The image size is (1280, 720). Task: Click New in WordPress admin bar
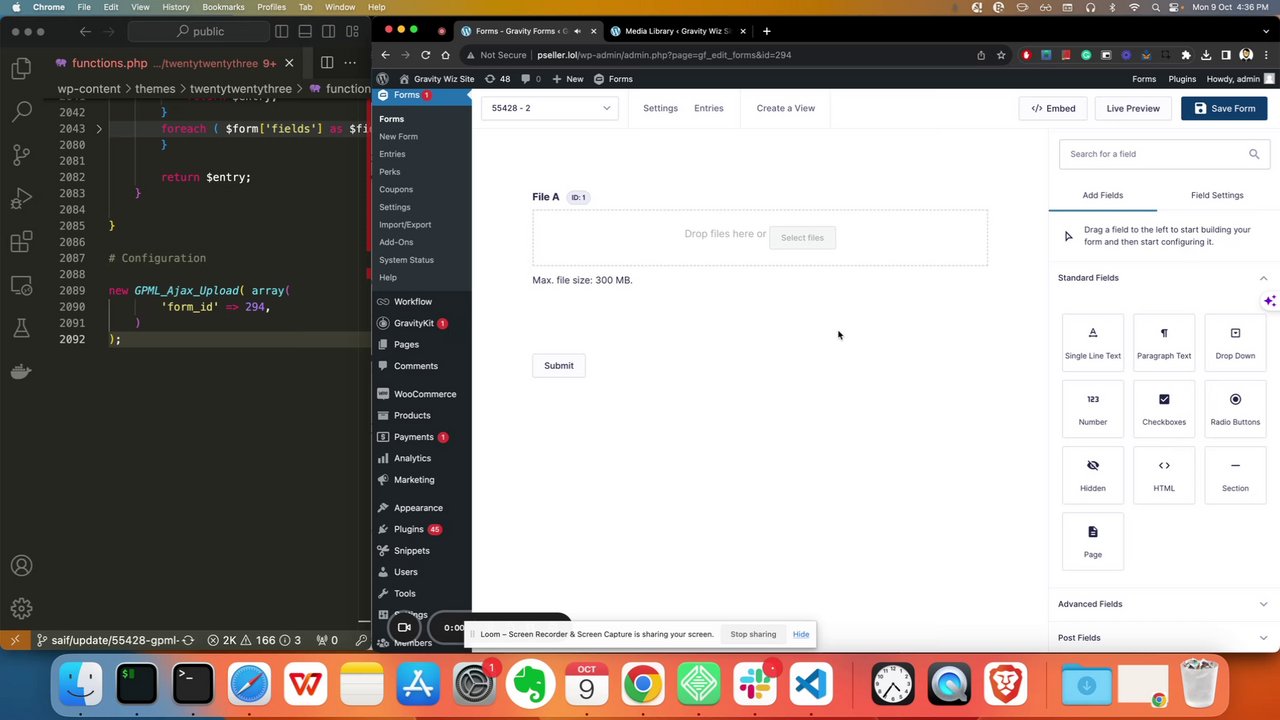tap(567, 79)
